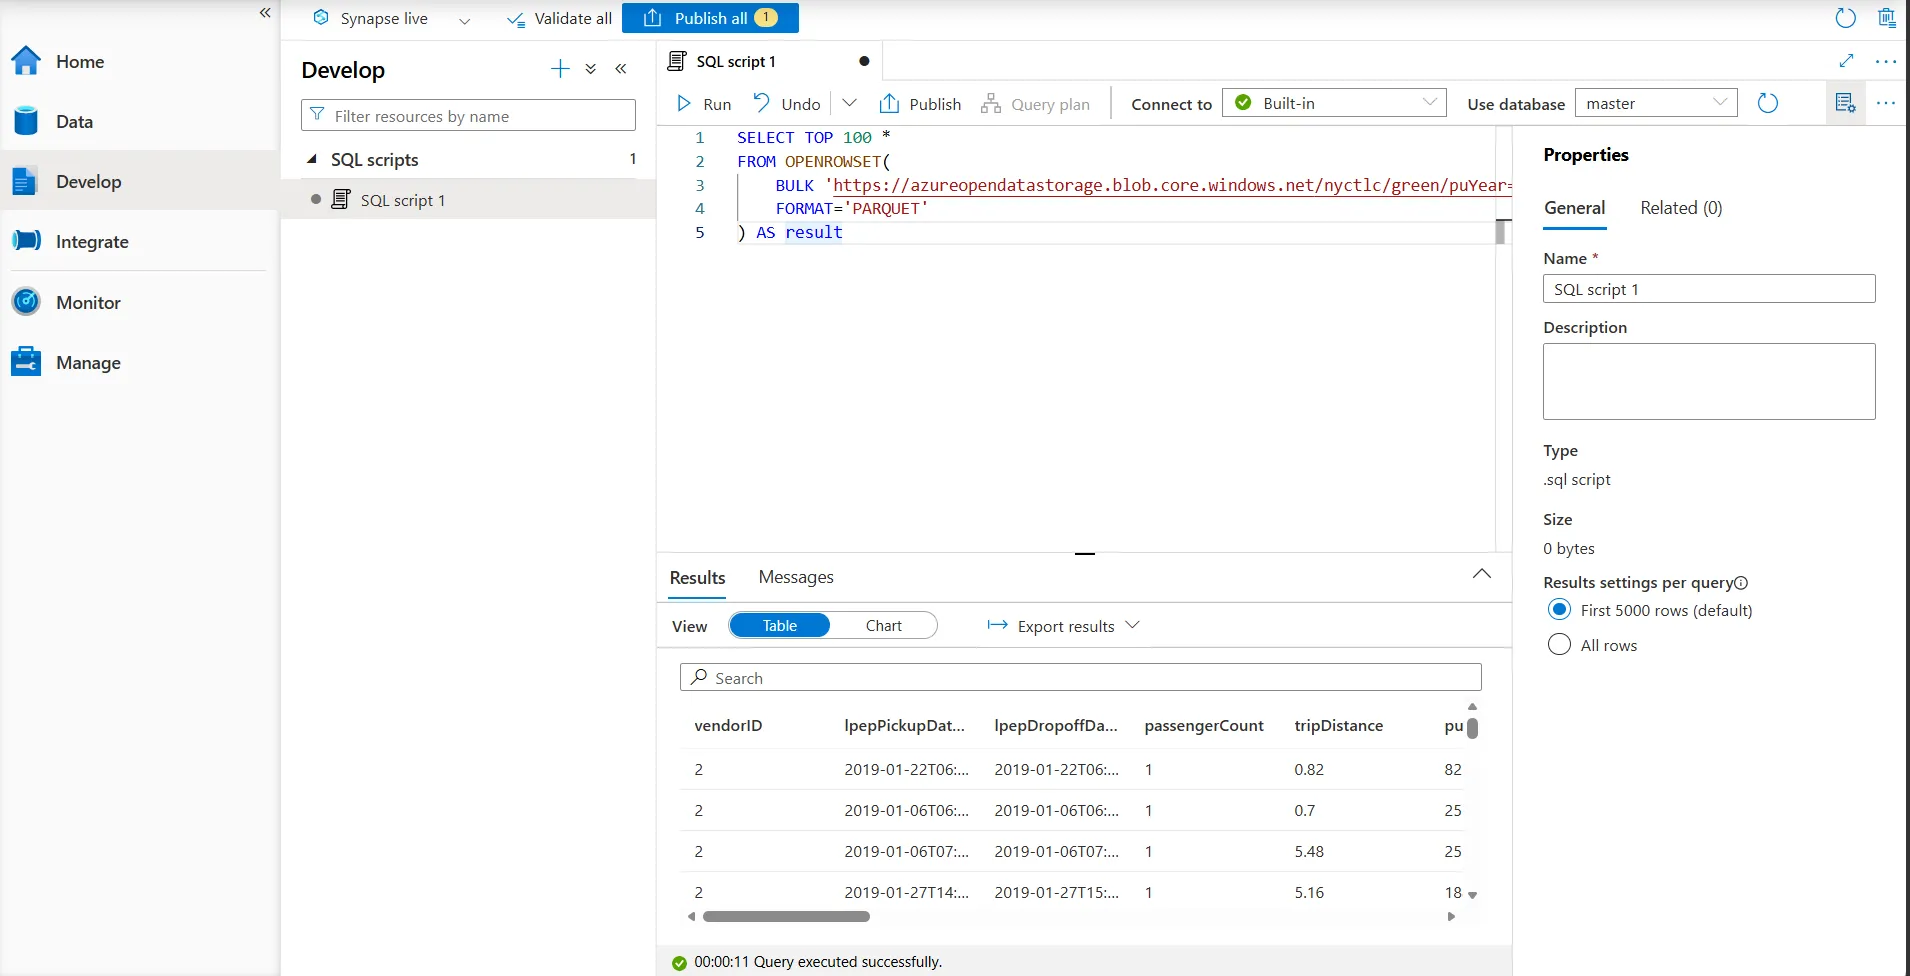Edit the script Name field

[x=1709, y=289]
